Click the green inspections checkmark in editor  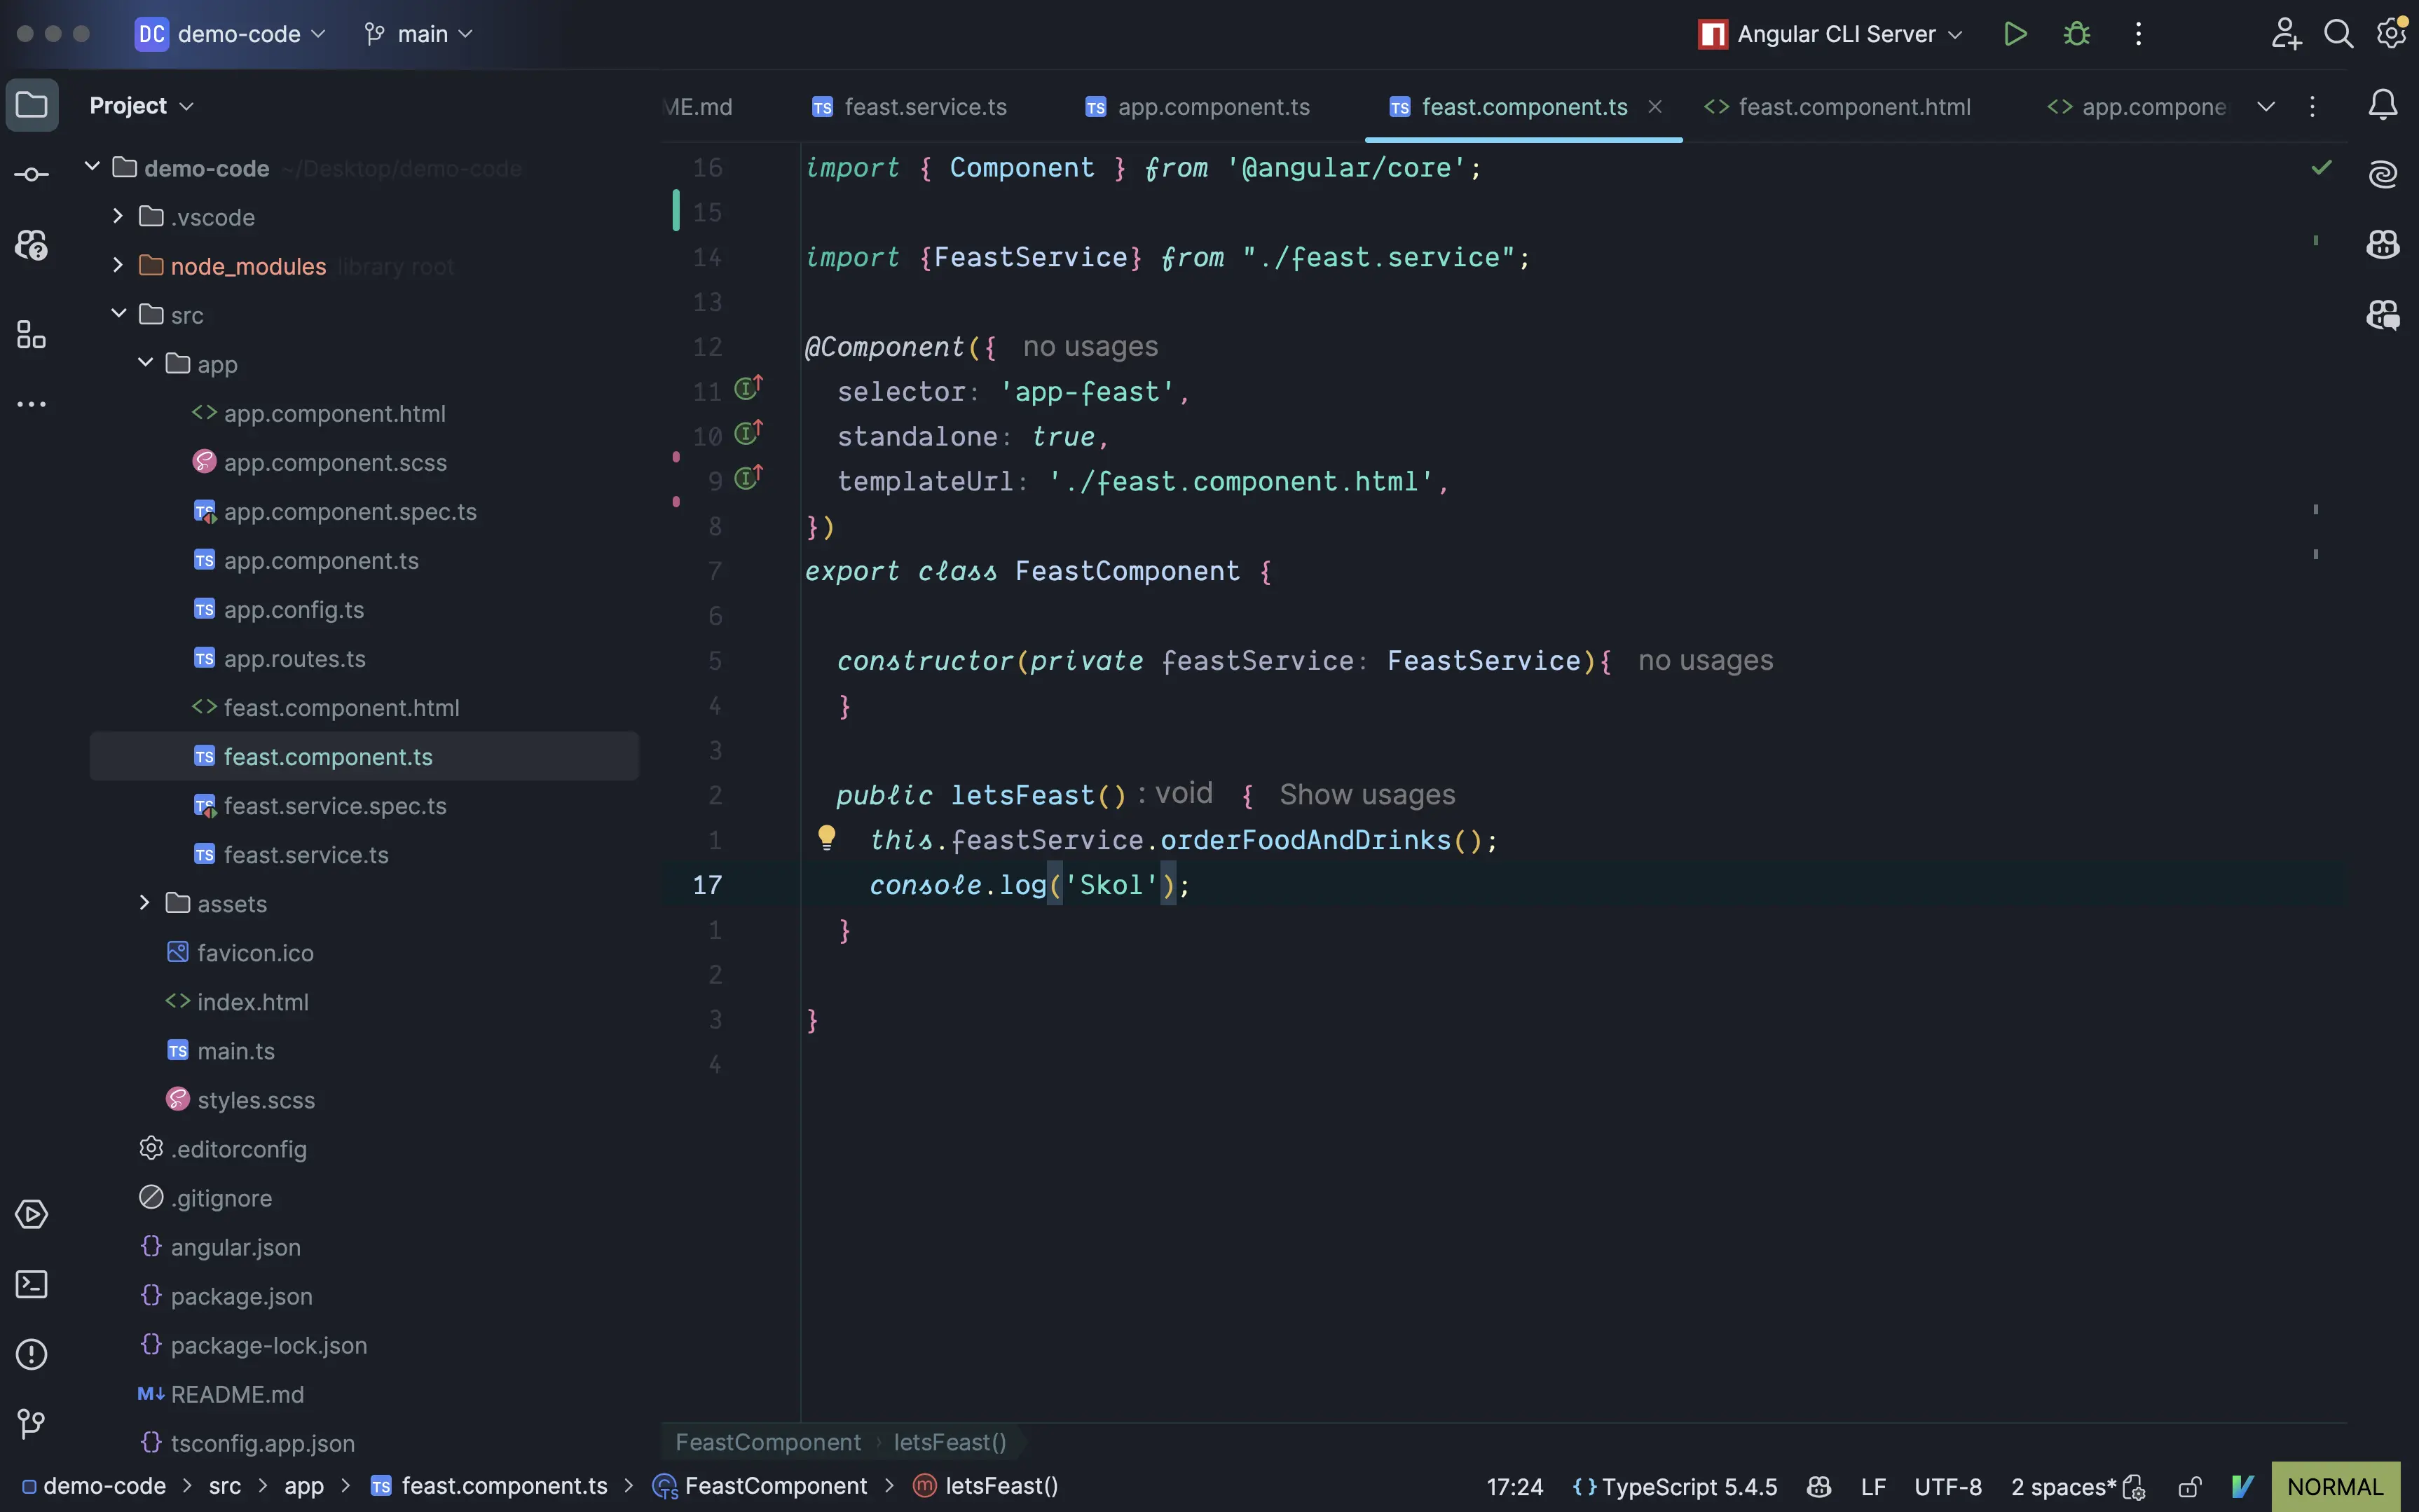click(x=2321, y=167)
